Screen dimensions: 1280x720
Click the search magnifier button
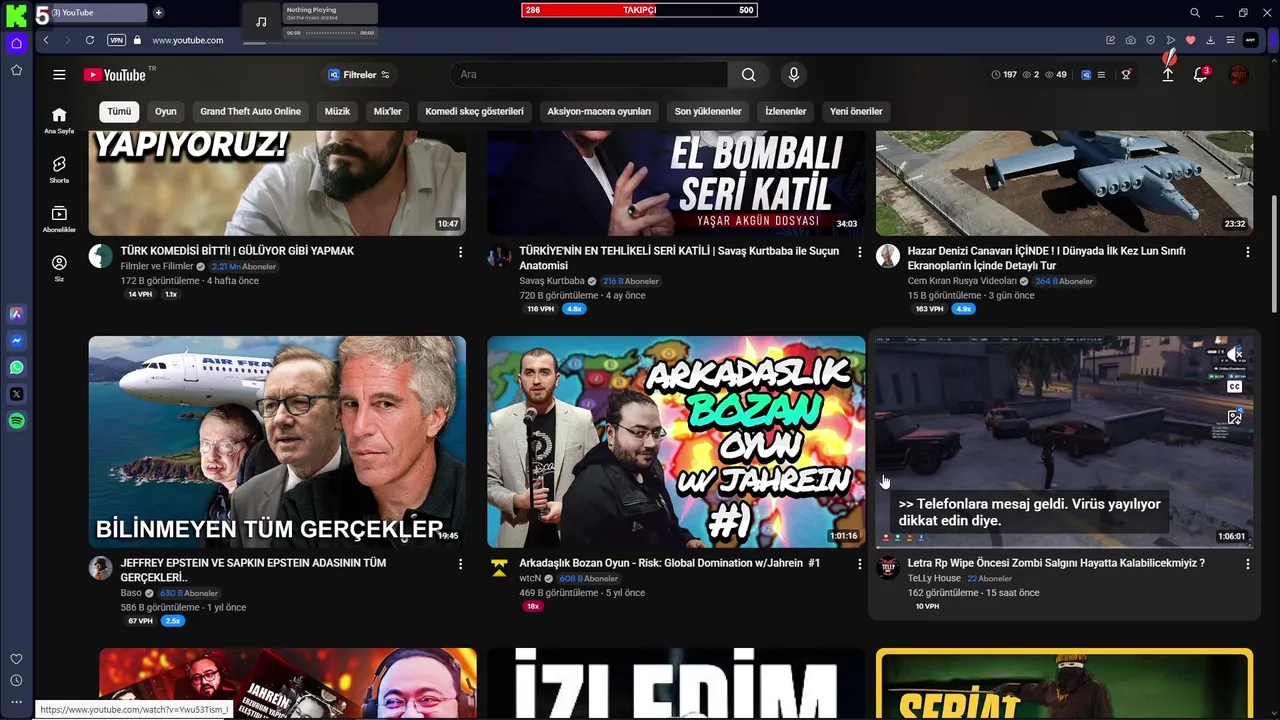click(748, 75)
